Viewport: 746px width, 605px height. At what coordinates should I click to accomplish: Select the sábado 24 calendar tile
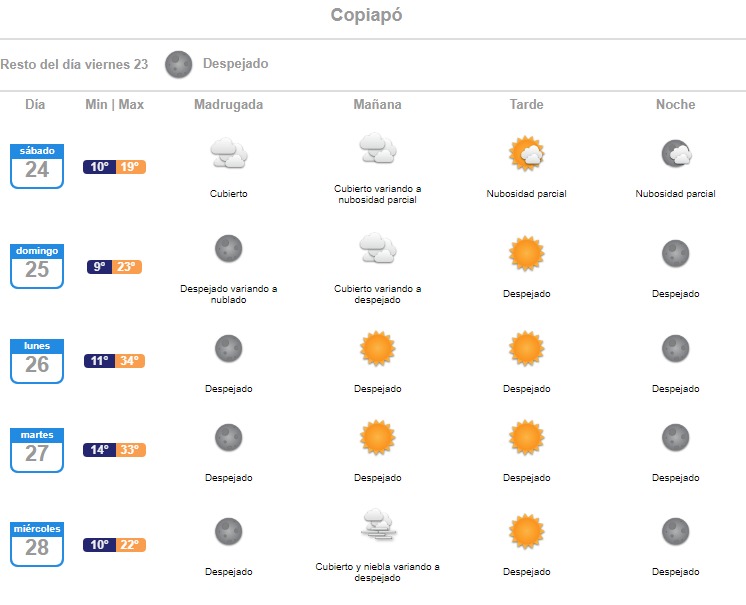(x=37, y=165)
